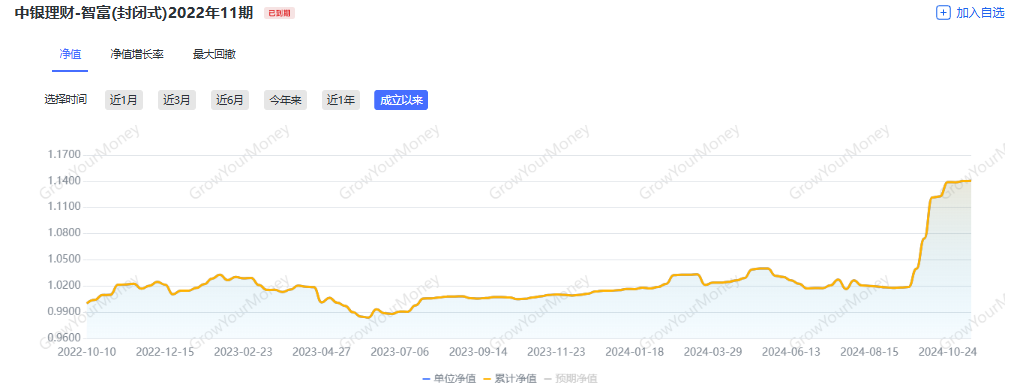The image size is (1033, 388).
Task: Select the 近6月 time range
Action: (230, 100)
